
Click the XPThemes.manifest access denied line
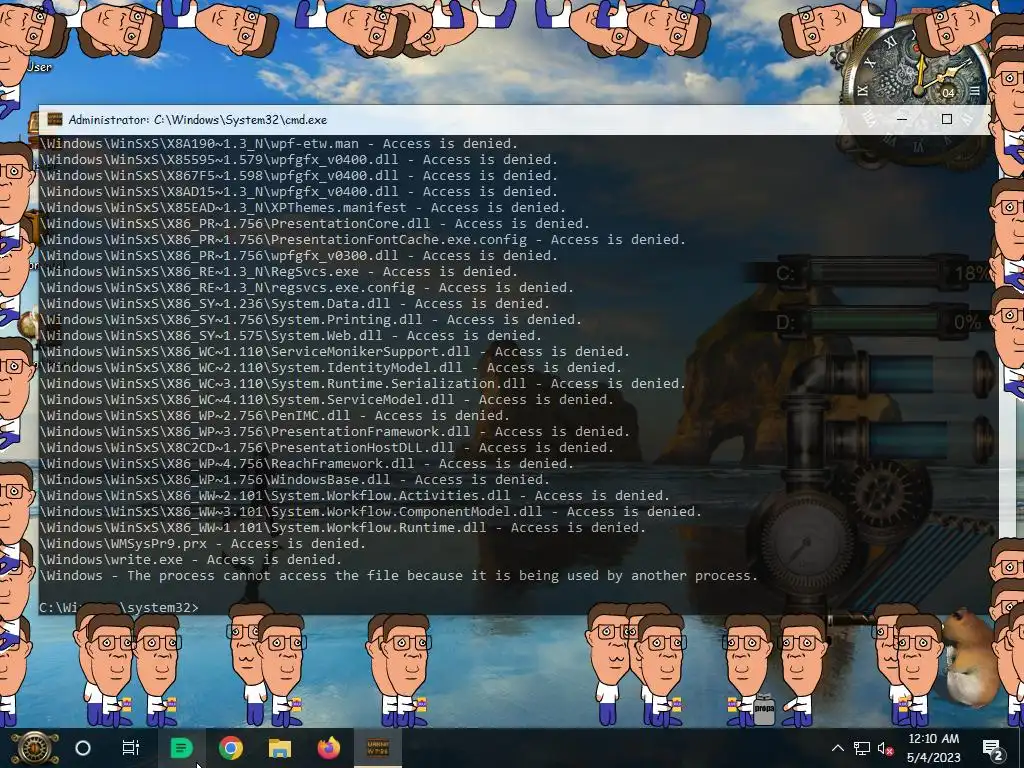pyautogui.click(x=303, y=208)
